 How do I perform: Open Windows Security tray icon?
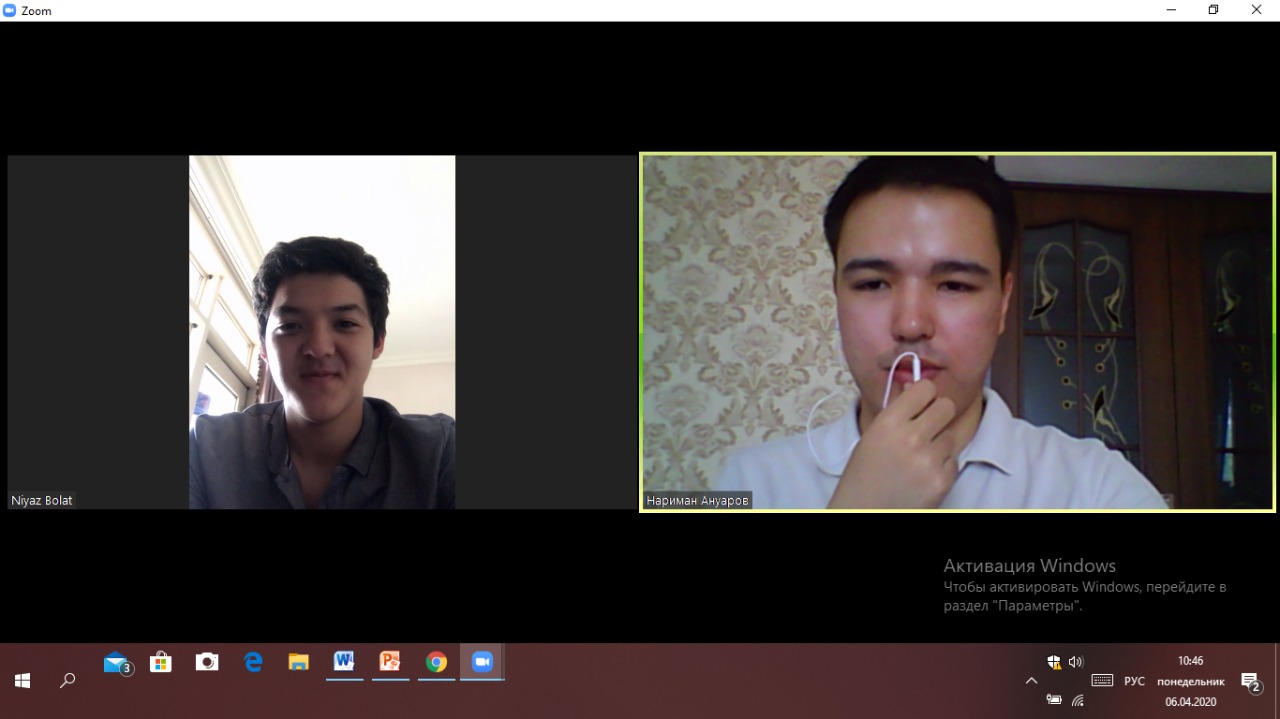[x=1054, y=662]
